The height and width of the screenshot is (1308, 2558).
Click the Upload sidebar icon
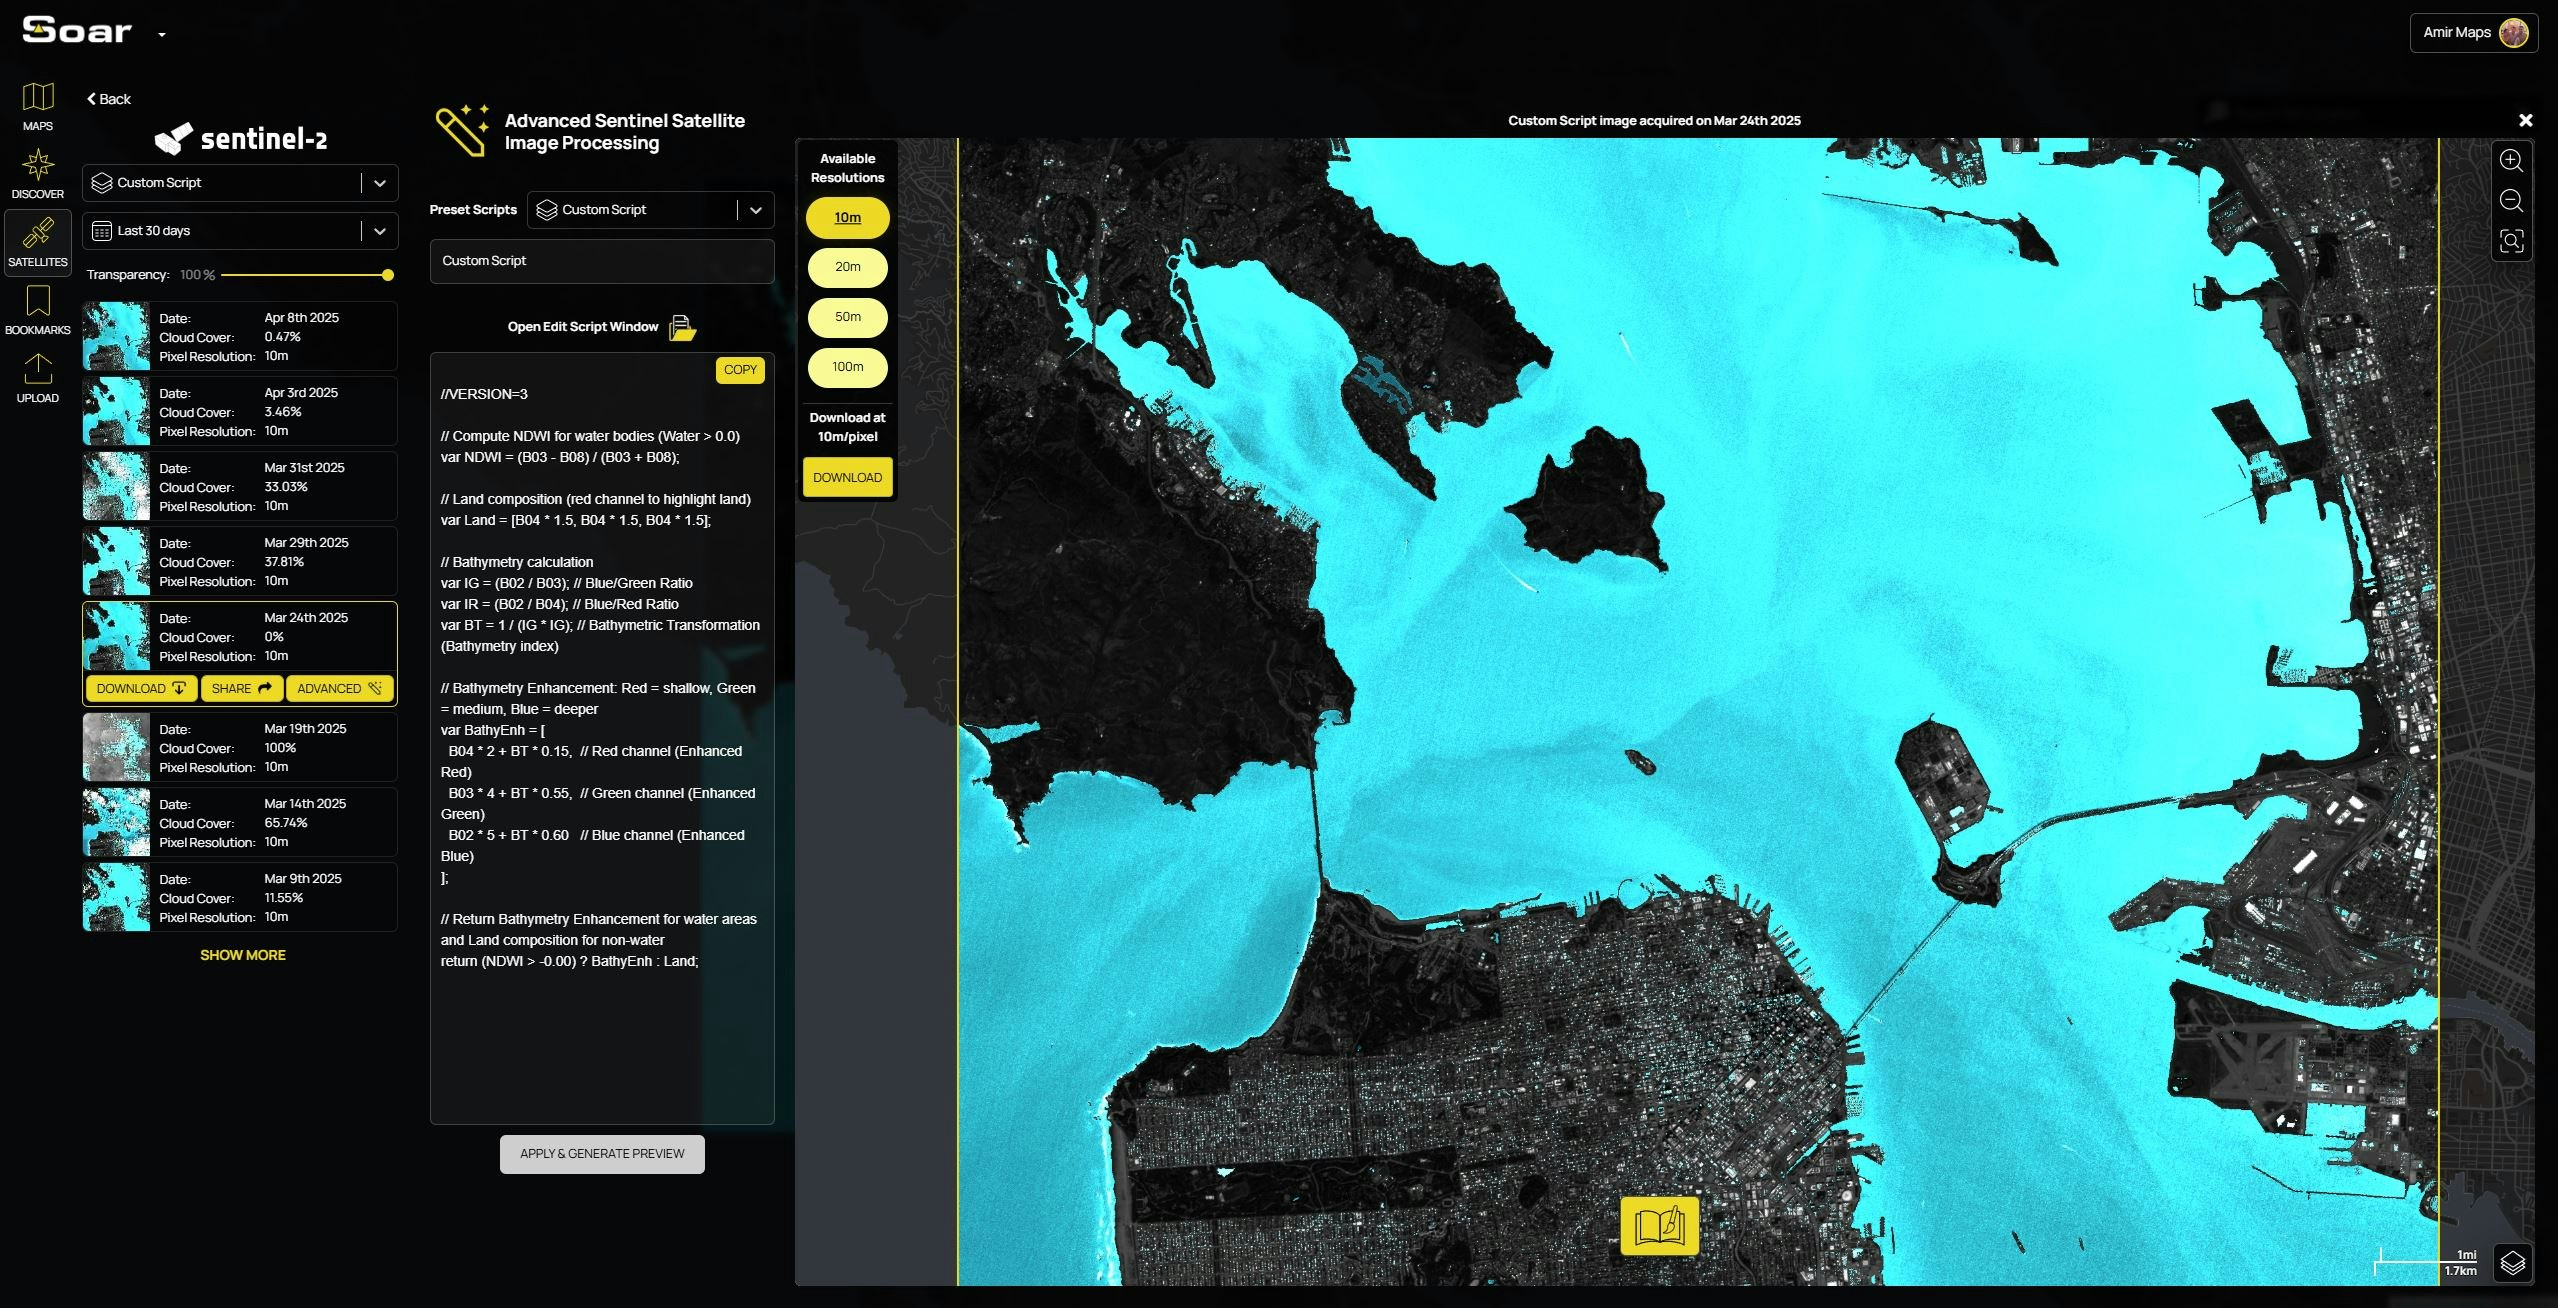pos(38,377)
